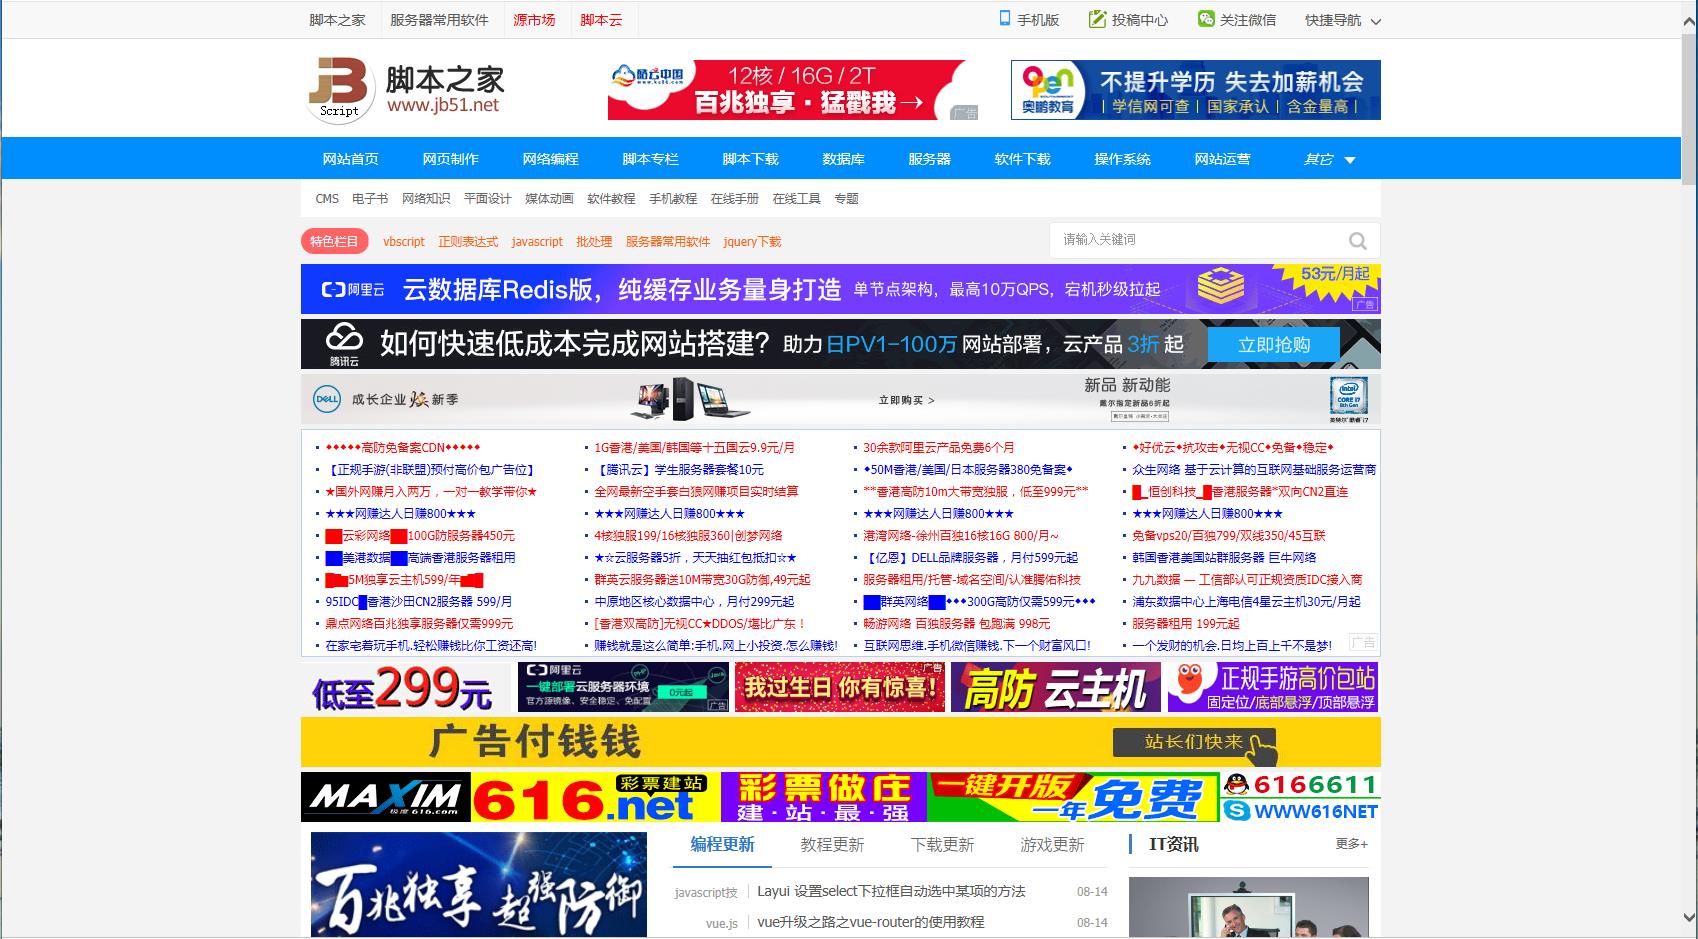Open jquery下载 featured link
This screenshot has height=939, width=1698.
[752, 242]
